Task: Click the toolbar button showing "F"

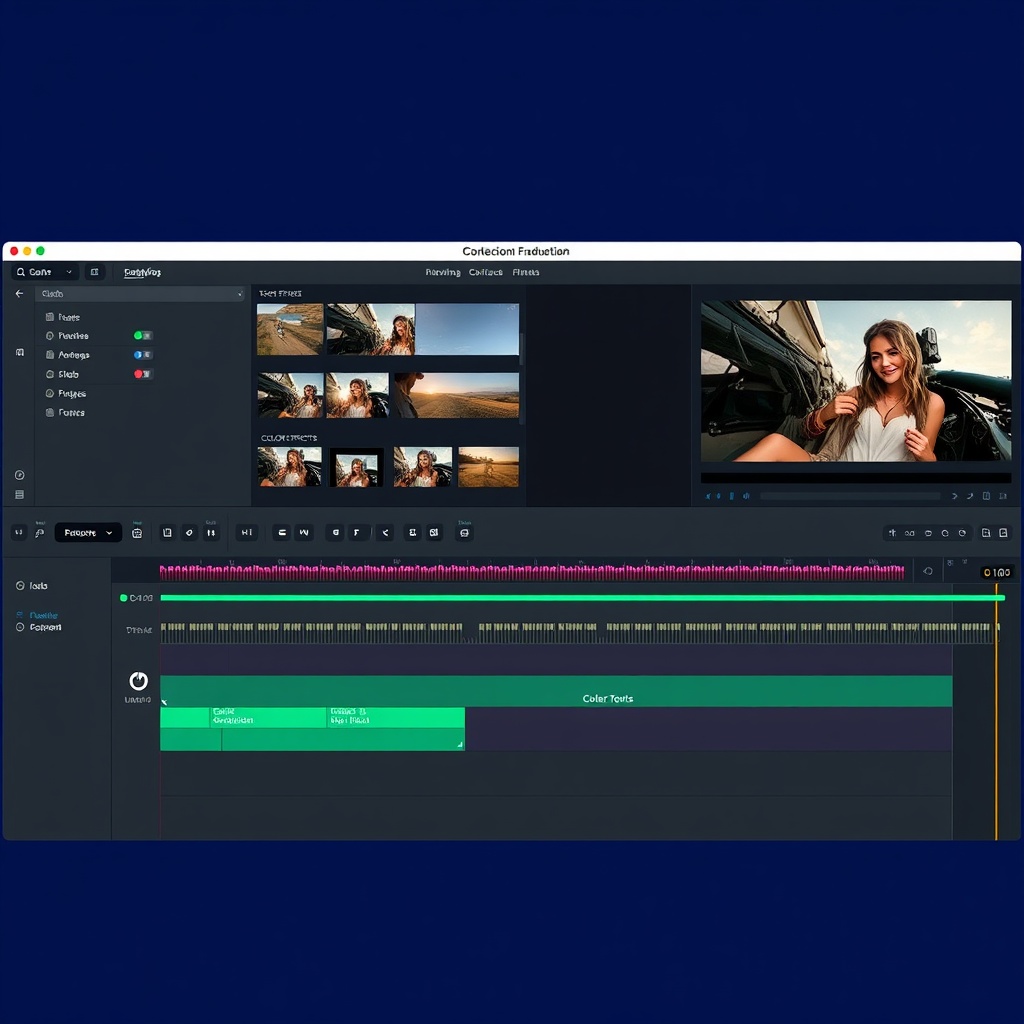Action: click(357, 533)
